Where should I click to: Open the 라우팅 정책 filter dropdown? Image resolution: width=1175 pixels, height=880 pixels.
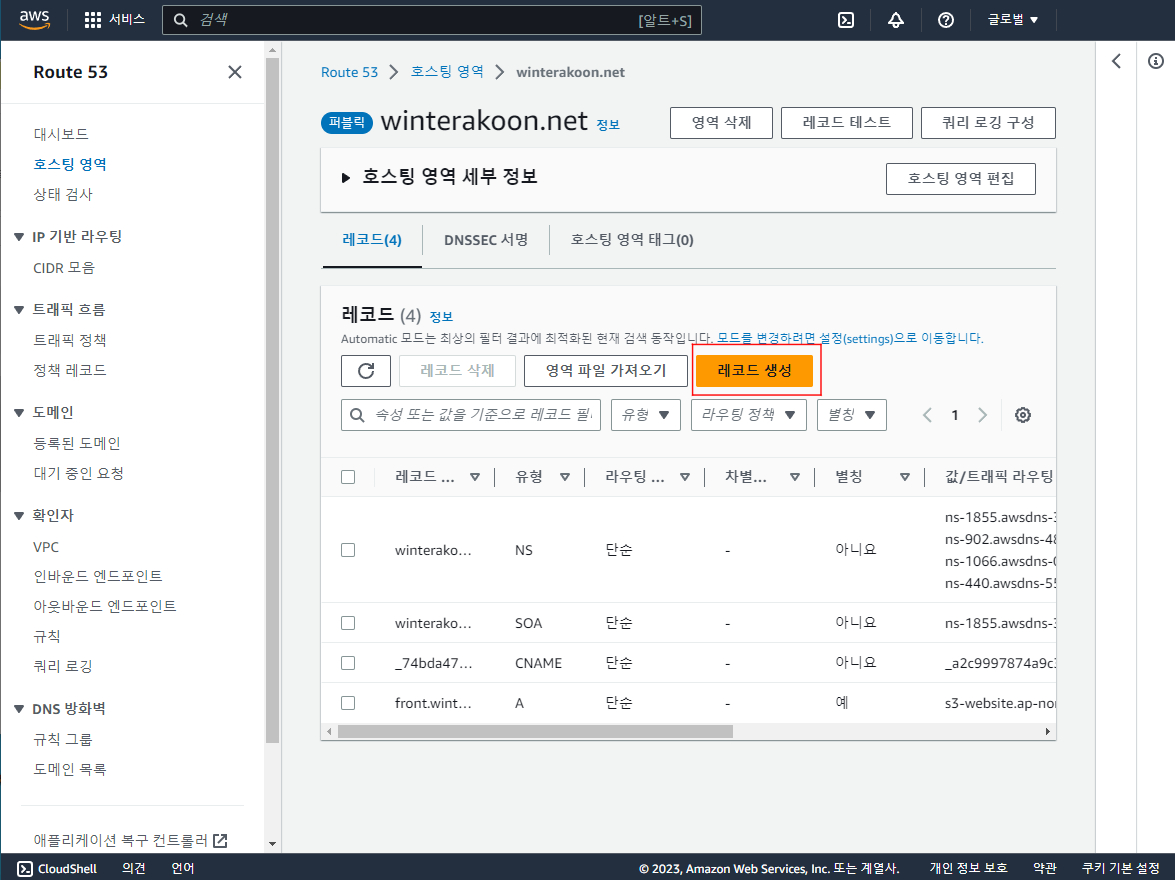pos(749,415)
